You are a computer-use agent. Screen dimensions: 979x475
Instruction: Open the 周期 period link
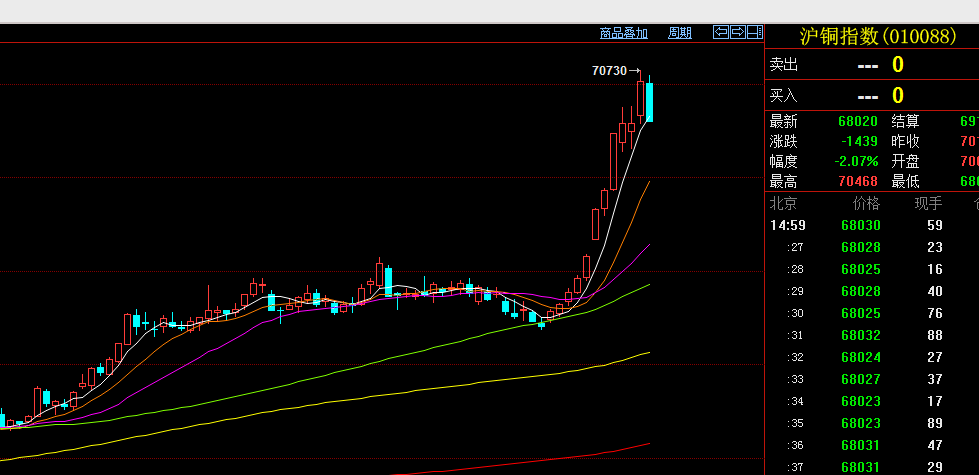click(x=679, y=33)
